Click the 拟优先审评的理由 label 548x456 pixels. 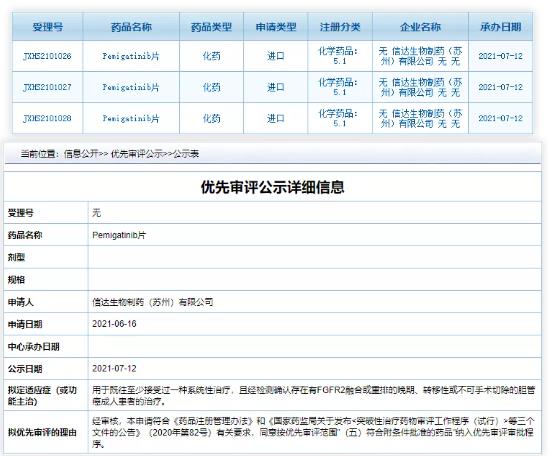(42, 432)
